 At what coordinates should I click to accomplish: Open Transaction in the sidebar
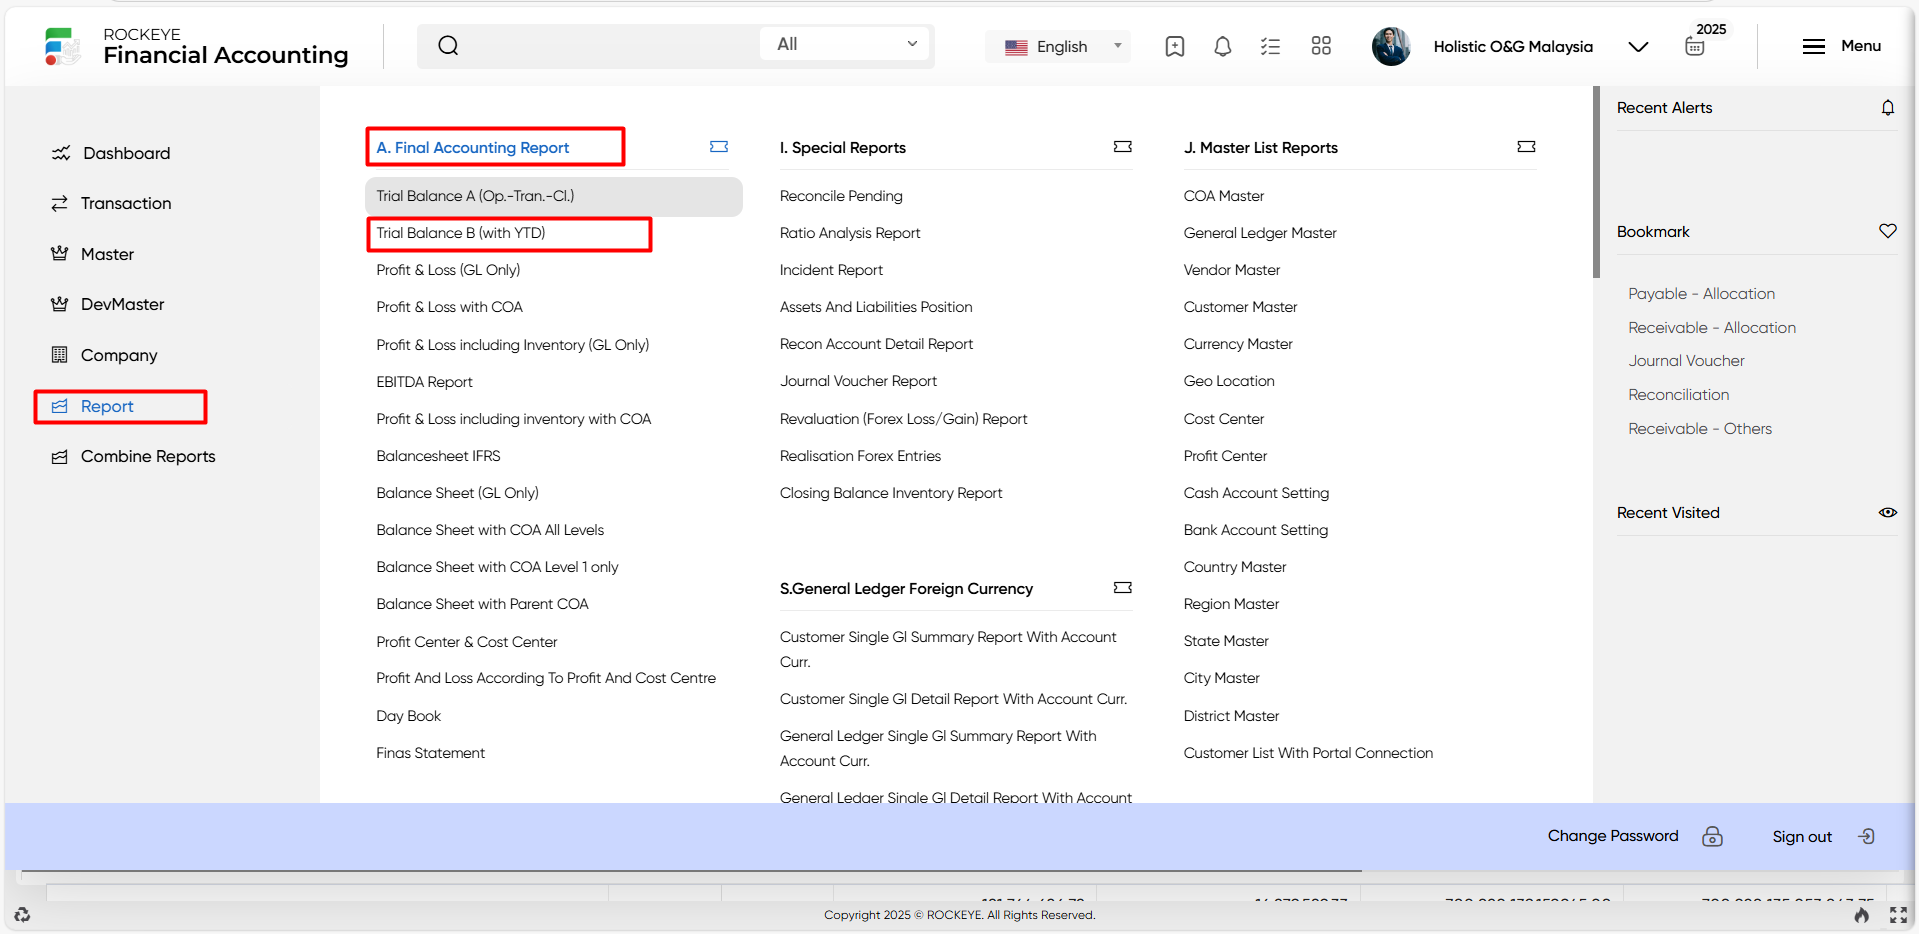coord(111,203)
